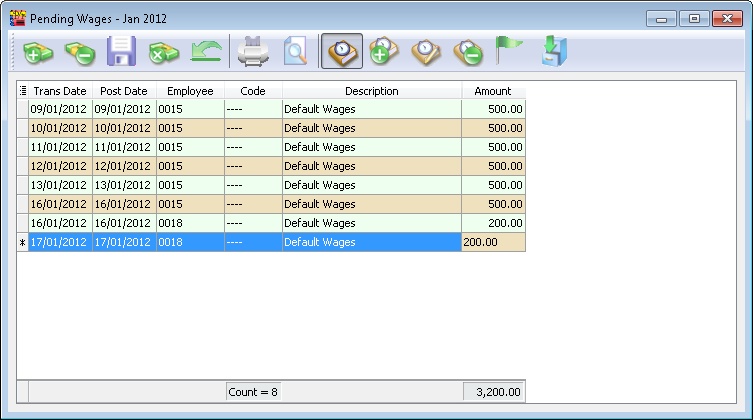Sort by the Amount column header
753x420 pixels.
point(493,91)
